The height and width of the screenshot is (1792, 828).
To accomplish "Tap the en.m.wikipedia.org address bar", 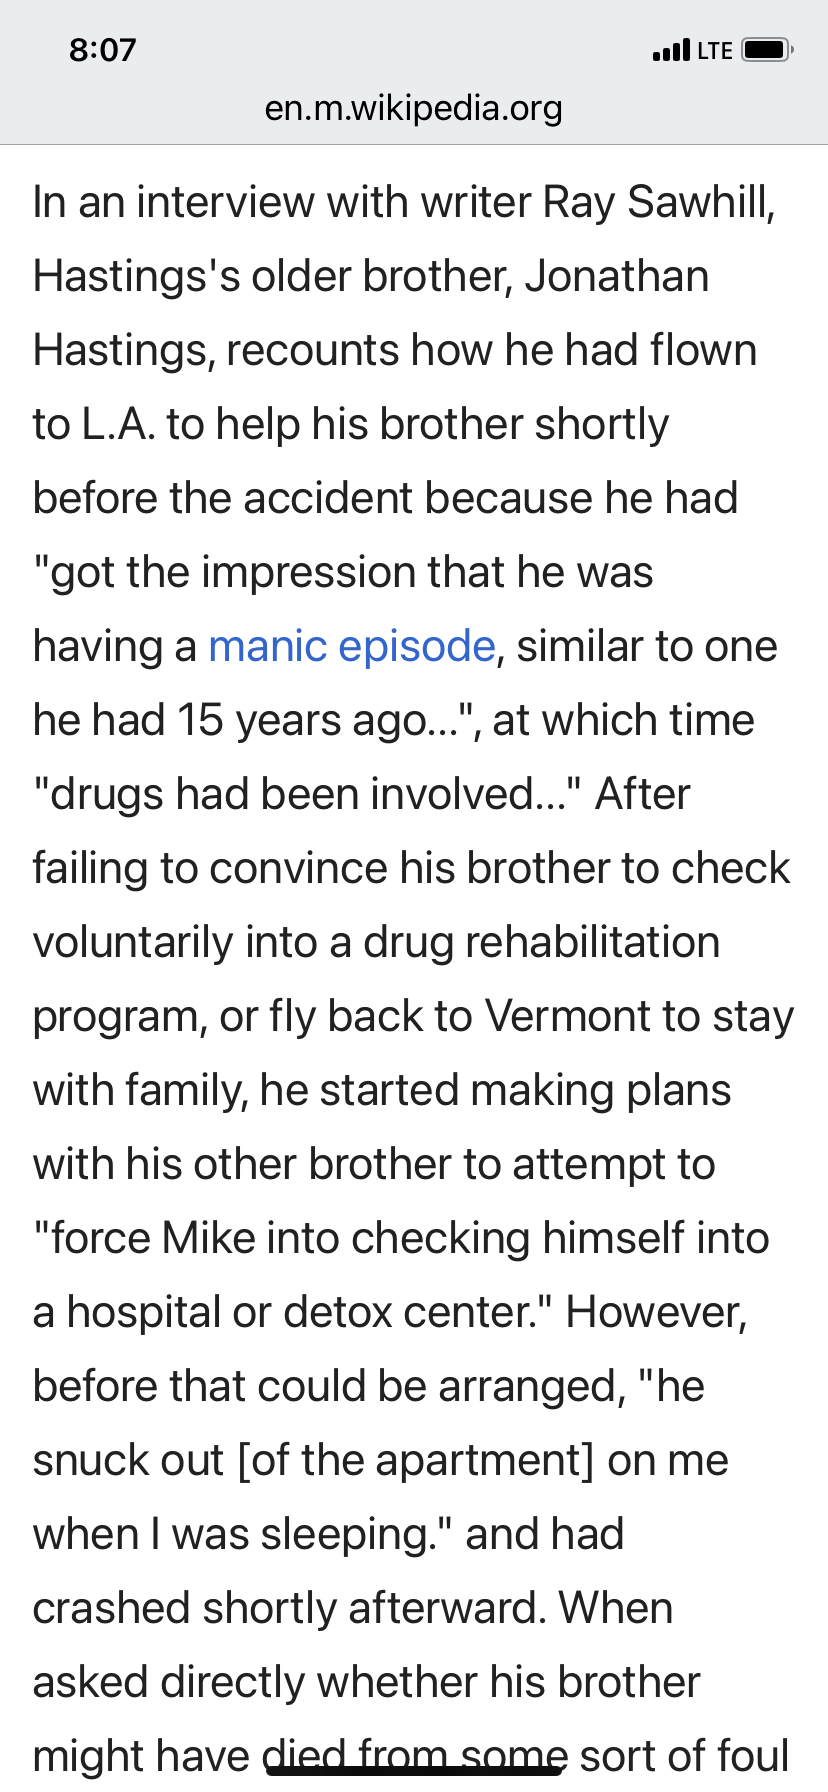I will click(x=414, y=108).
